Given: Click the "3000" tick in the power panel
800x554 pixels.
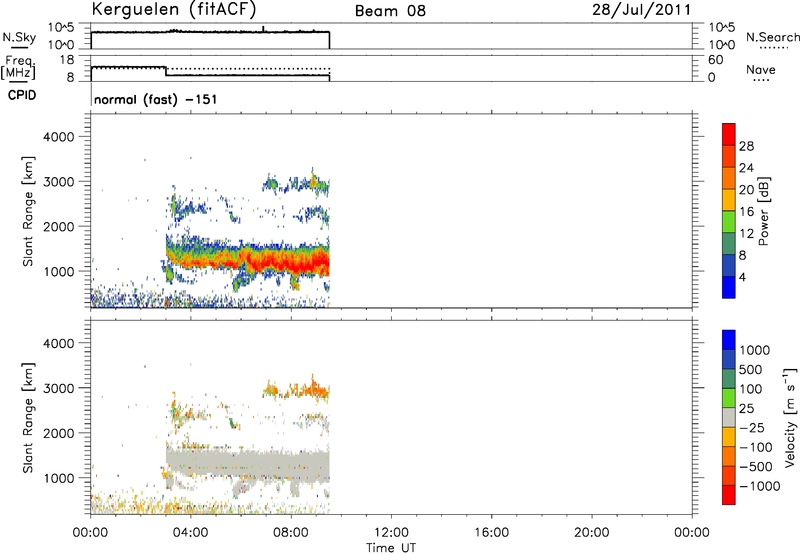Looking at the screenshot, I should [58, 182].
